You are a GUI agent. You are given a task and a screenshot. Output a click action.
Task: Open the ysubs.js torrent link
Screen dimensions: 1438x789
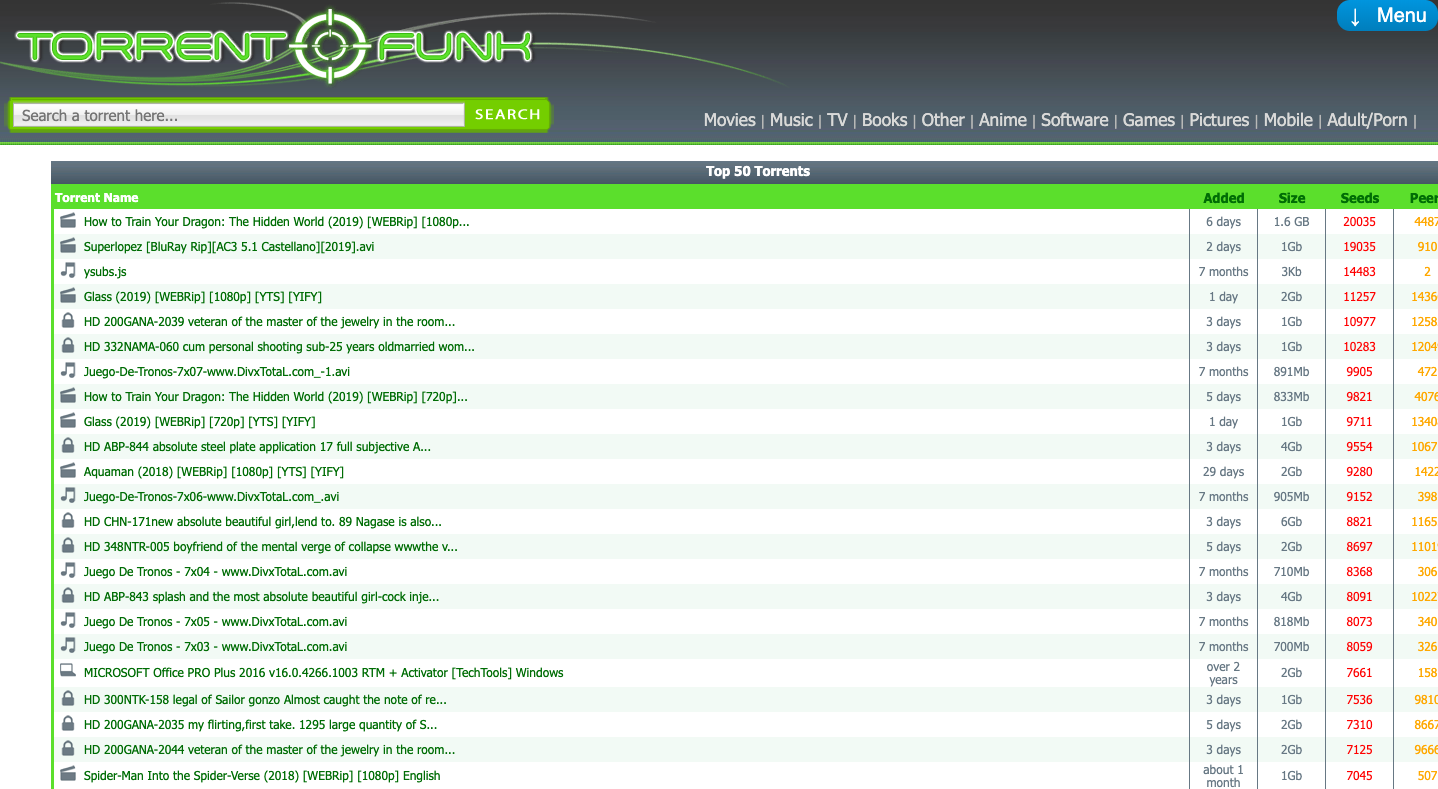click(105, 272)
